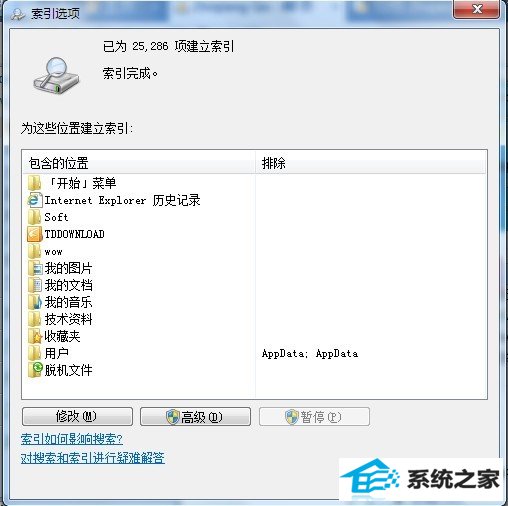The width and height of the screenshot is (508, 506).
Task: Open 对搜索和索引进行疑难解答 troubleshooting link
Action: coord(93,458)
